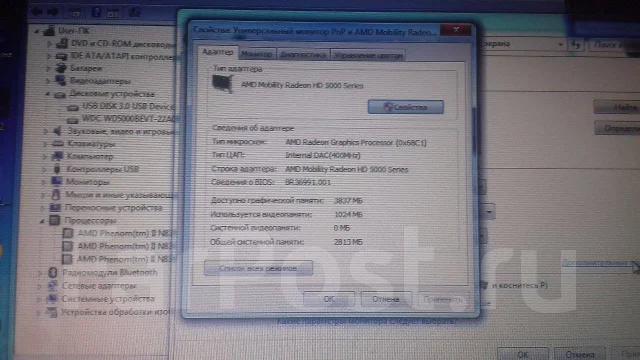Screen dimensions: 640x360
Task: Click the Определить button in display settings
Action: 618,128
